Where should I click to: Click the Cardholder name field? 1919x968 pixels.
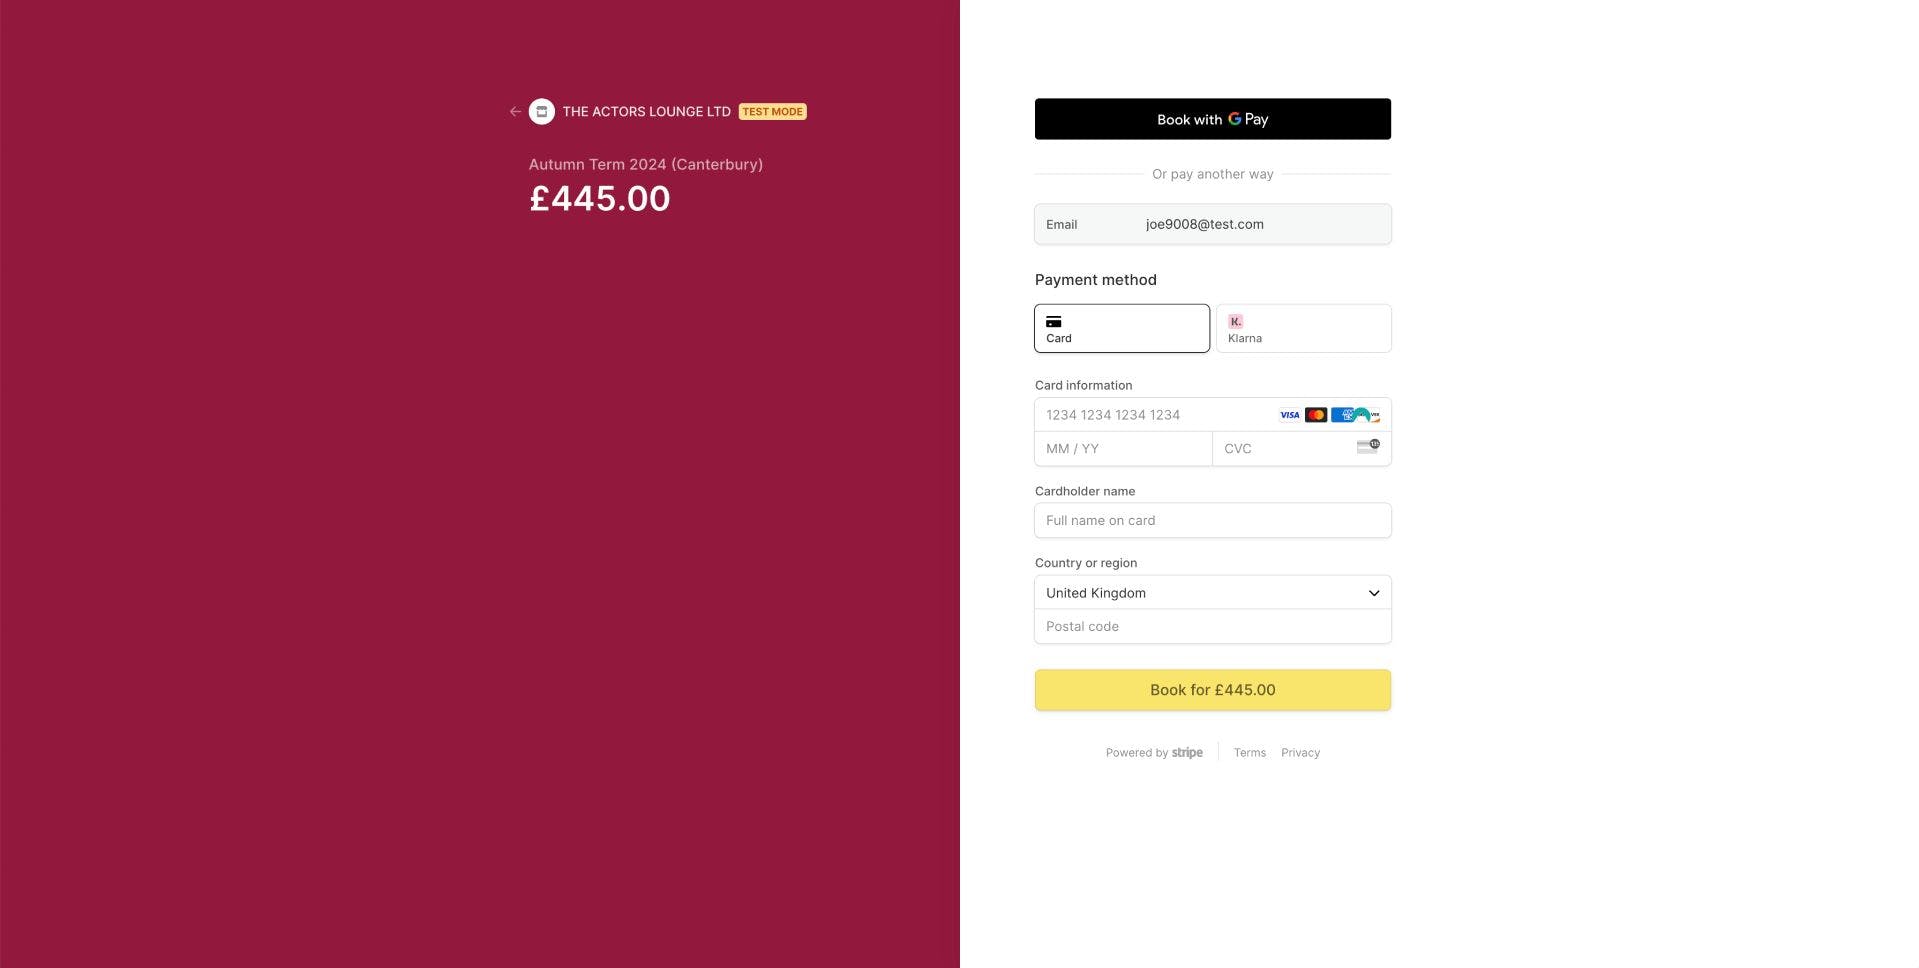(x=1212, y=521)
